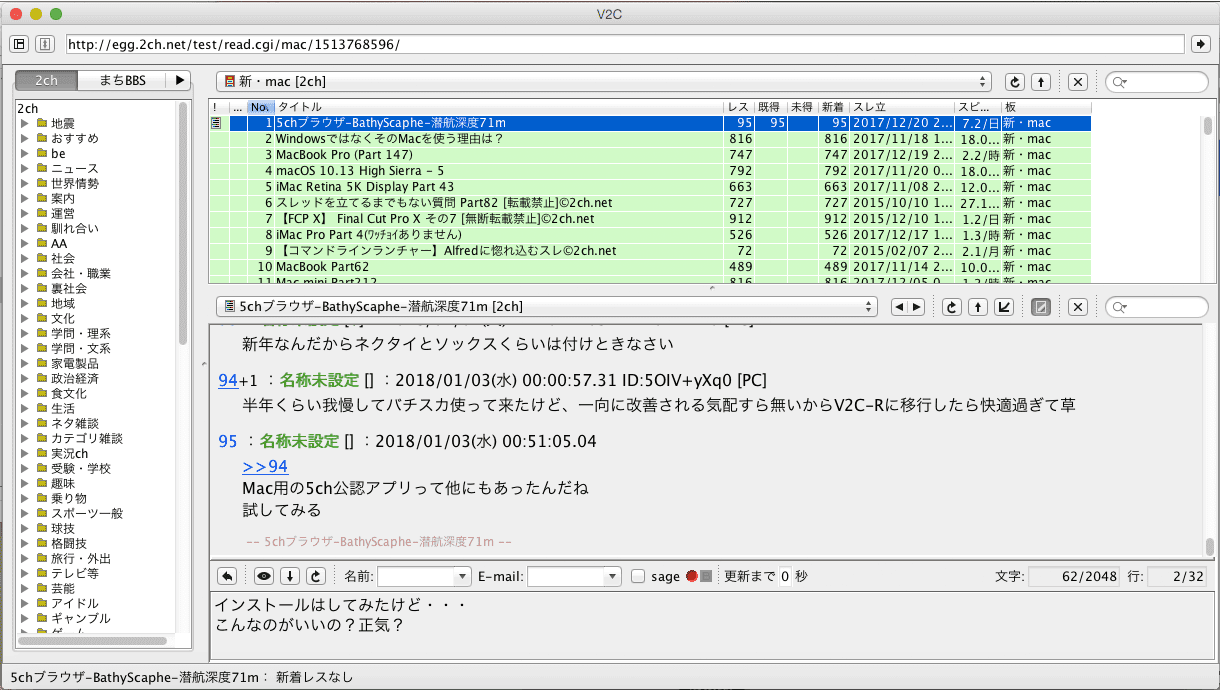Open thread MacBook Part62
The width and height of the screenshot is (1220, 690).
(322, 267)
